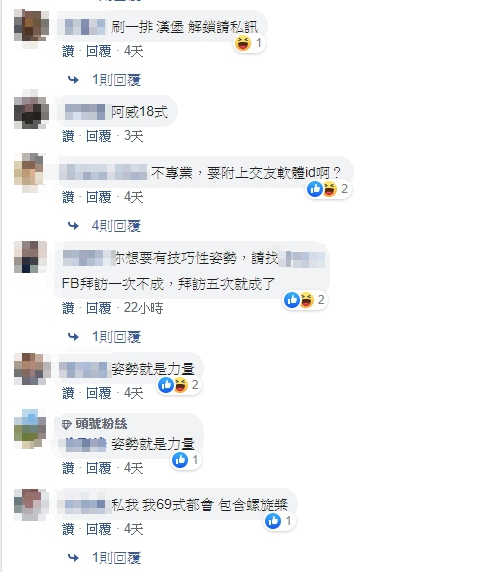The width and height of the screenshot is (492, 572).
Task: Click 回覆 under FB拜訪一次不成 comment
Action: pos(98,308)
